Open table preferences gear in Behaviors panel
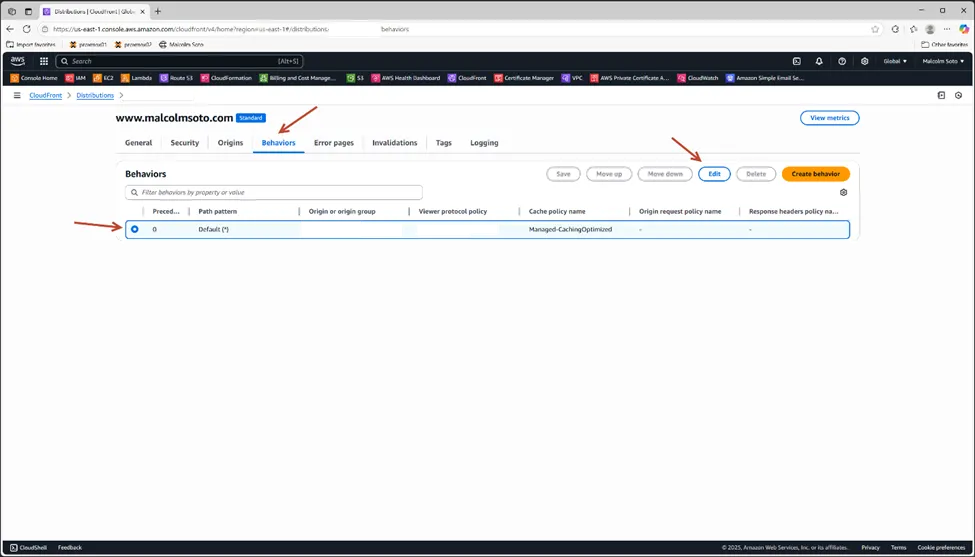The width and height of the screenshot is (975, 557). click(x=843, y=192)
